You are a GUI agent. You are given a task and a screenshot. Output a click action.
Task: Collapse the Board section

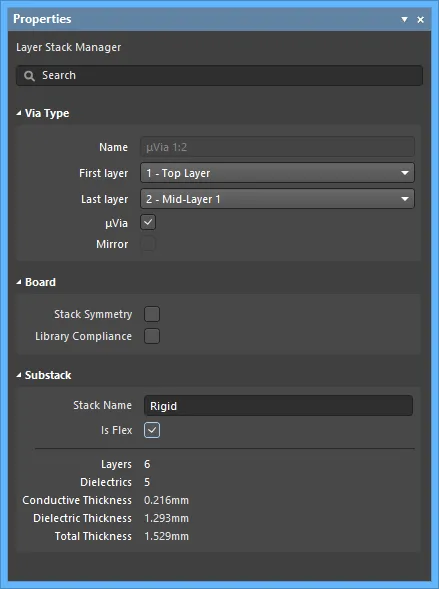point(19,282)
